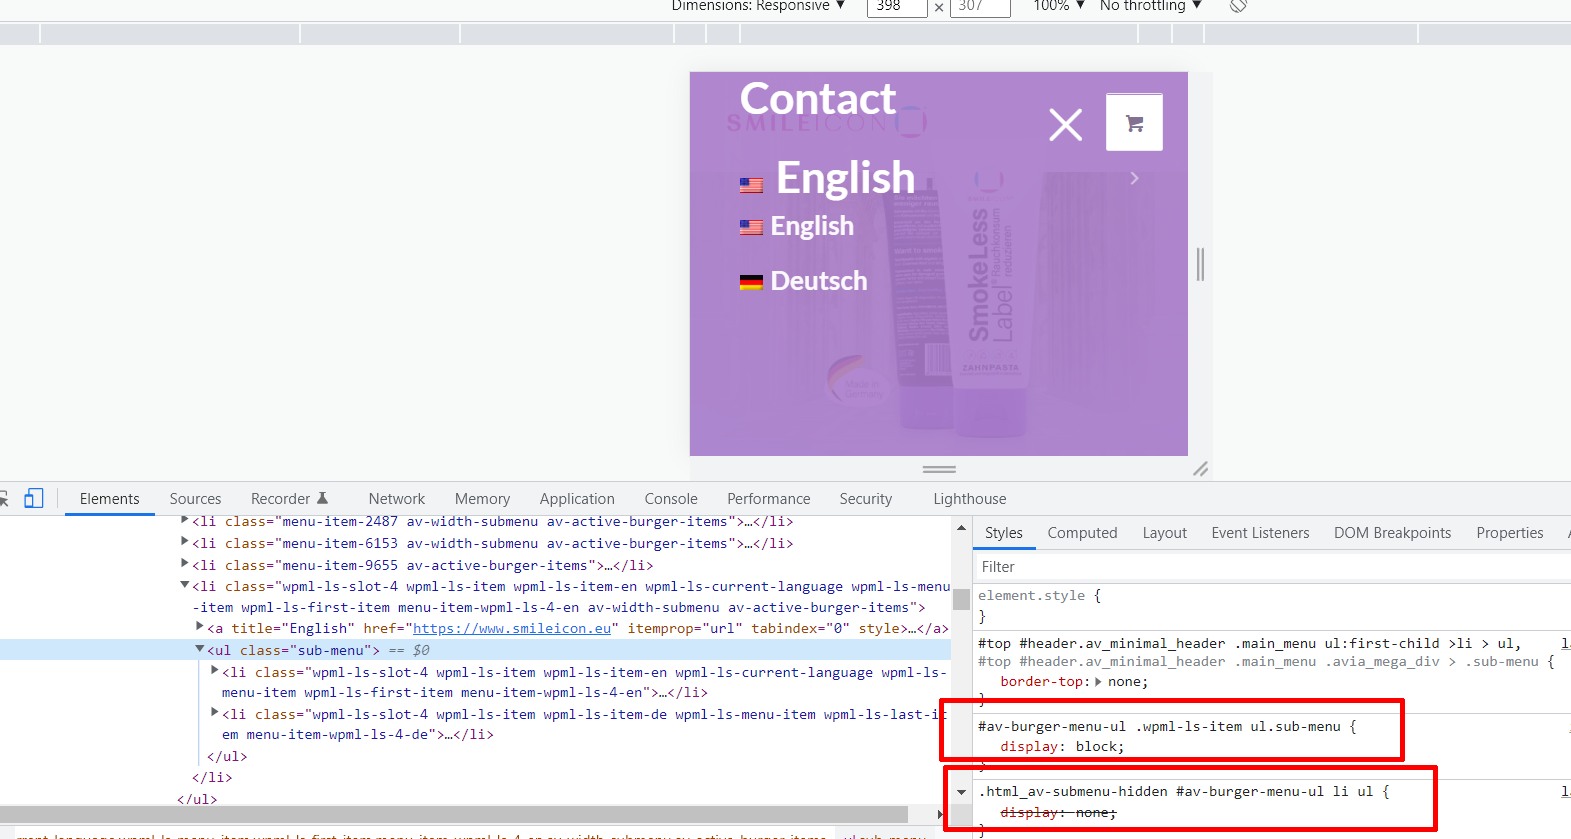Click the border-top: none declaration

pyautogui.click(x=1074, y=682)
